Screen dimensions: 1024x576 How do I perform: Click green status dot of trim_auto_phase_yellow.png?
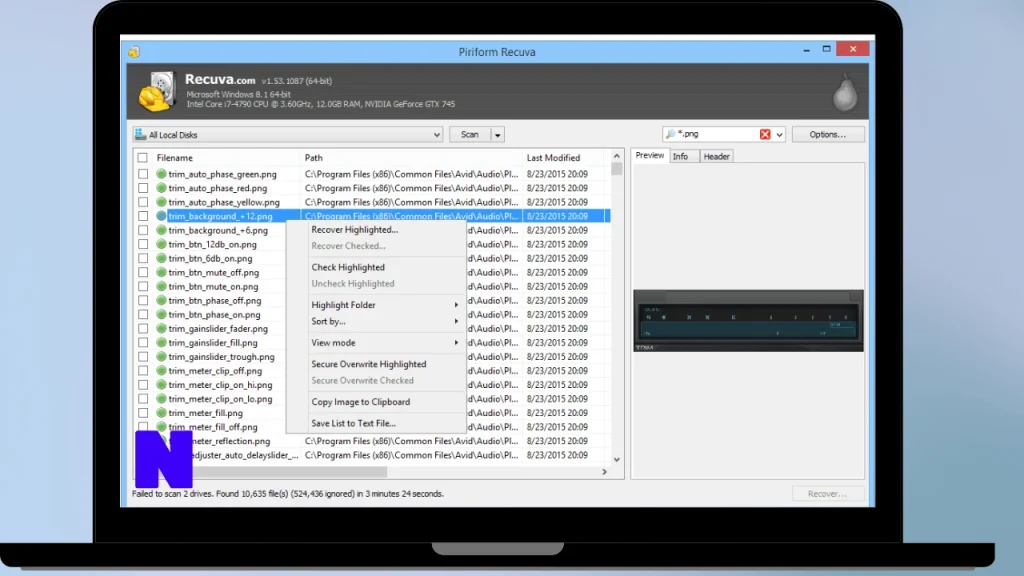(x=161, y=202)
